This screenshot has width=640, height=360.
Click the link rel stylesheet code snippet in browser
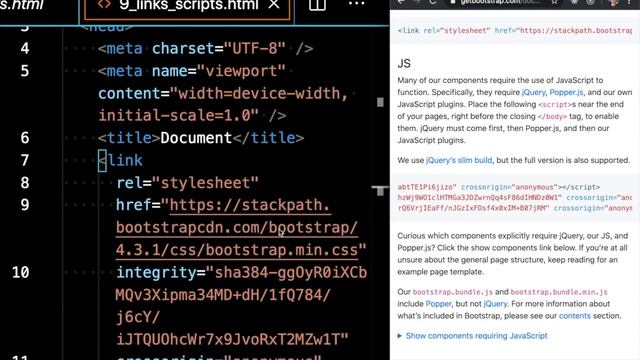point(514,31)
